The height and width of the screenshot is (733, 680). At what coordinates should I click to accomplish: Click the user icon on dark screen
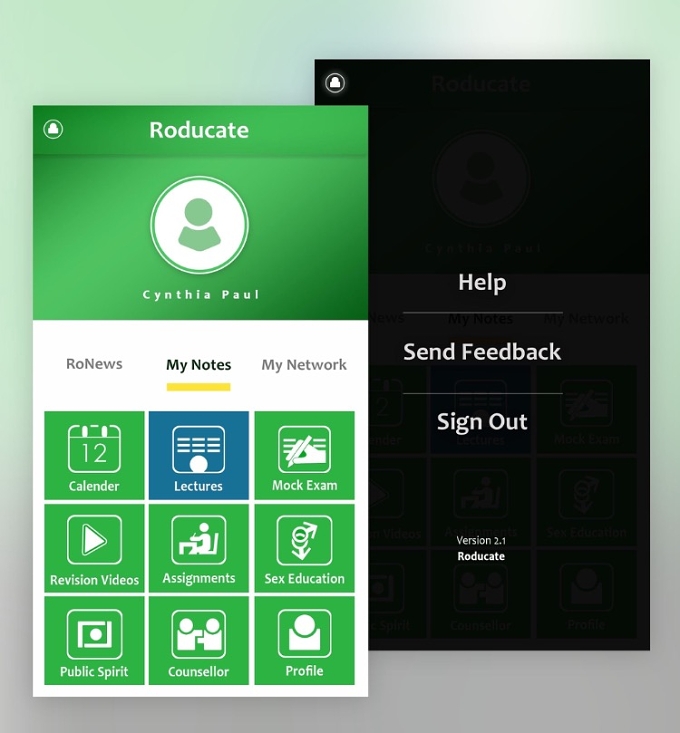tap(335, 83)
